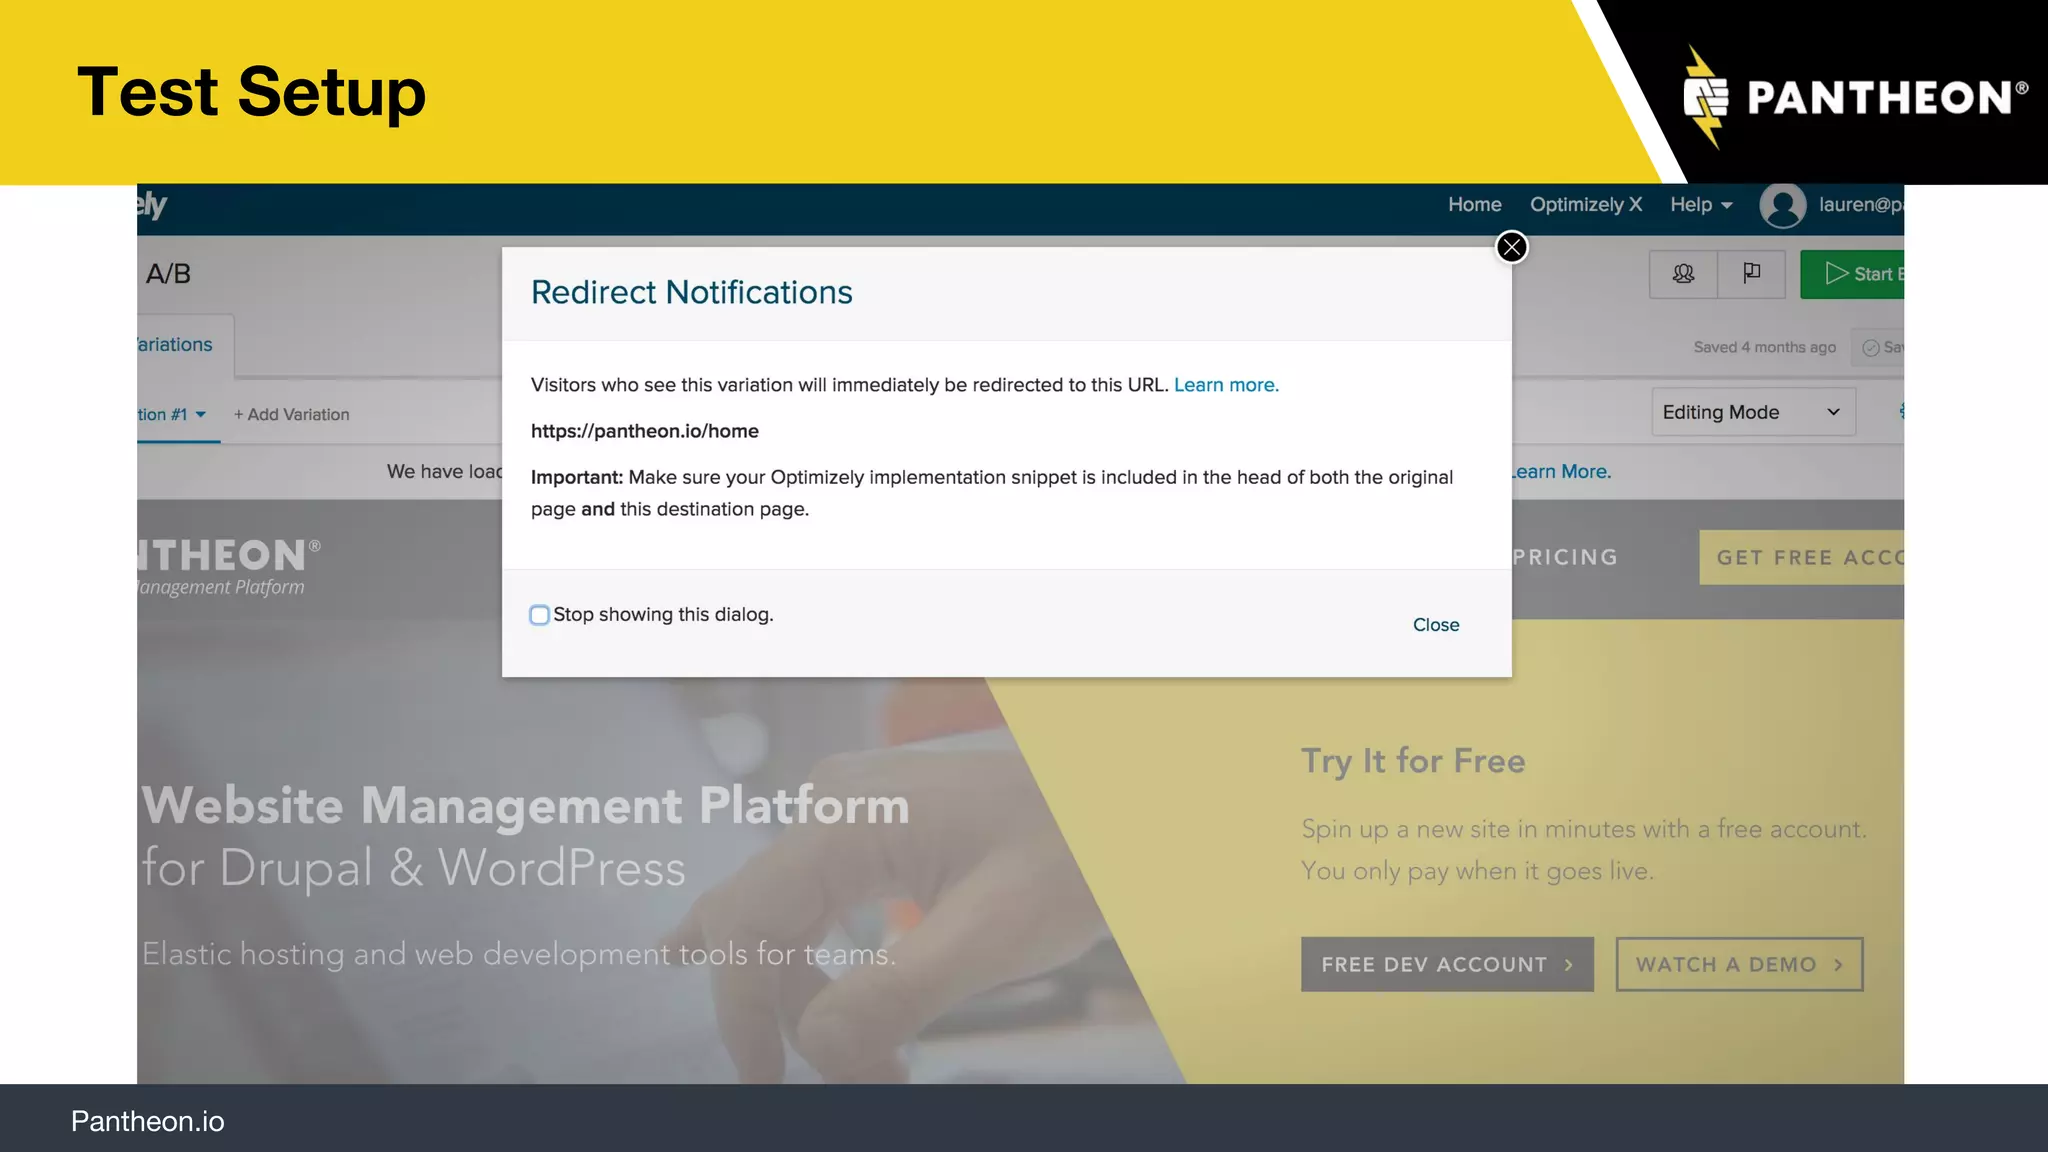2048x1152 pixels.
Task: Expand the Variation #1 dropdown arrow
Action: (201, 414)
